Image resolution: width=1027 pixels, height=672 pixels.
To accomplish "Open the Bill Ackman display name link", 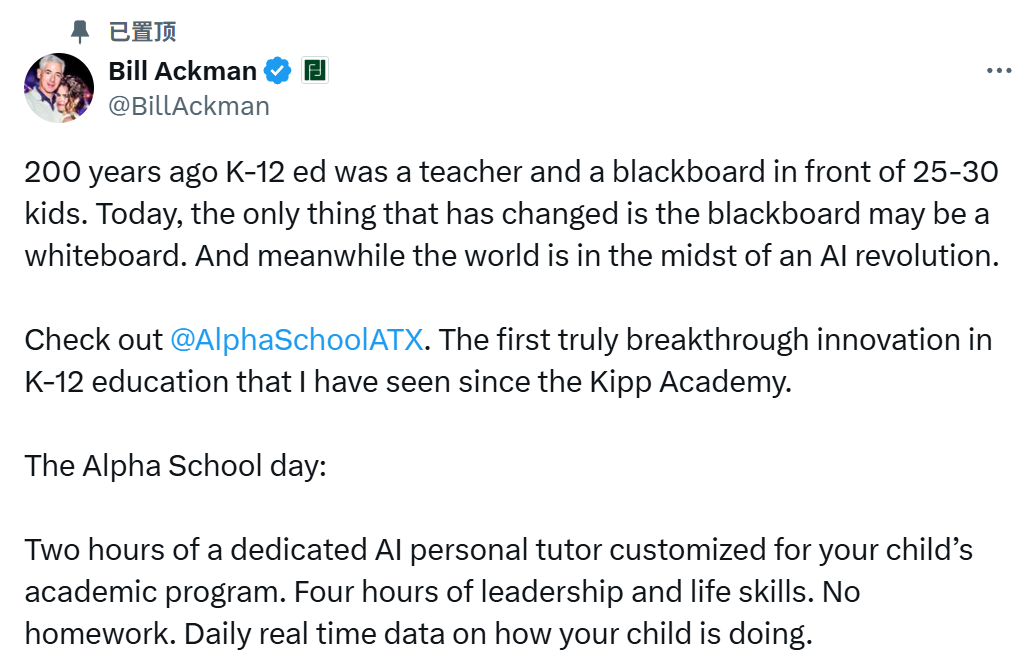I will pos(182,71).
